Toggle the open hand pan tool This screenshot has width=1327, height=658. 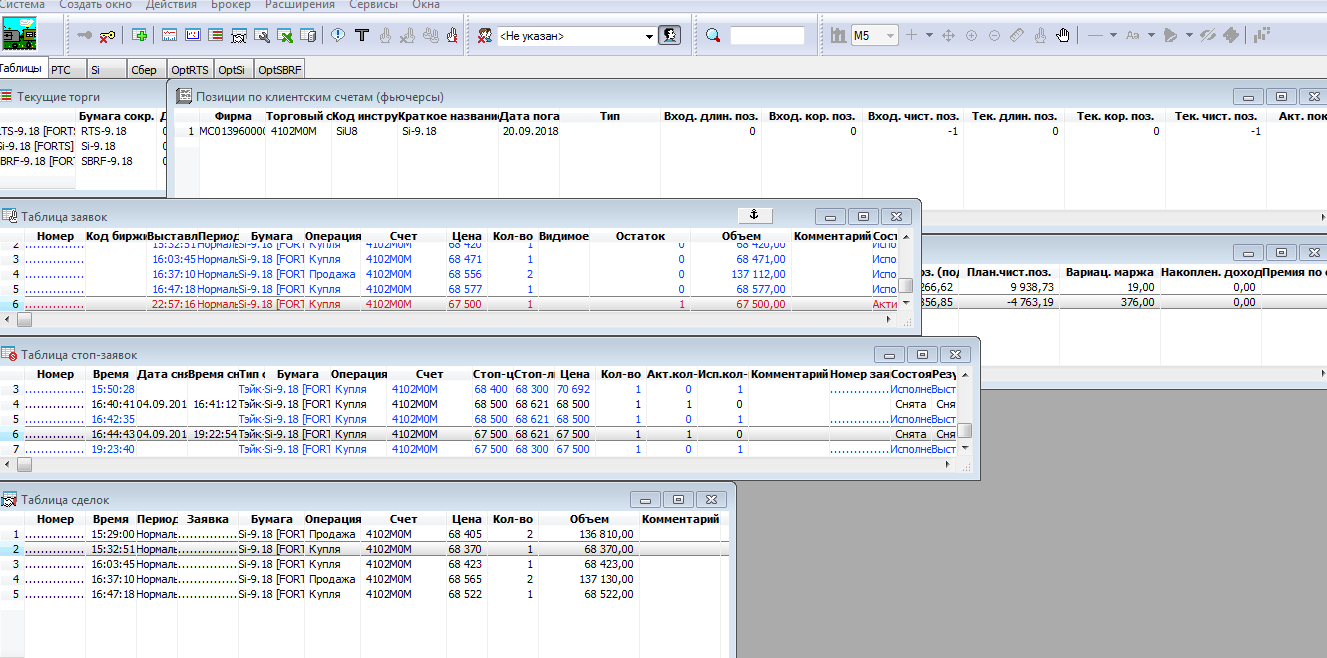(x=1063, y=36)
